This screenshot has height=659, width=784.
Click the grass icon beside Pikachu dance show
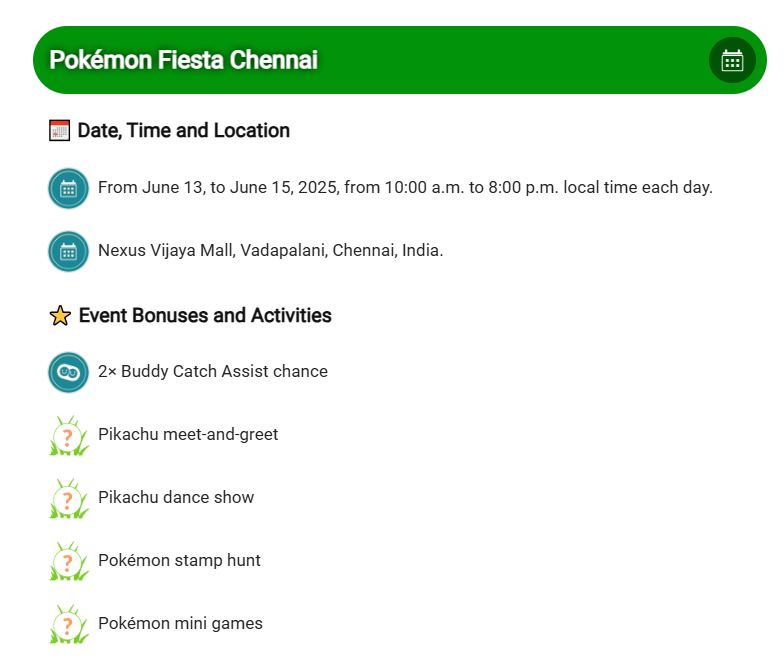68,499
